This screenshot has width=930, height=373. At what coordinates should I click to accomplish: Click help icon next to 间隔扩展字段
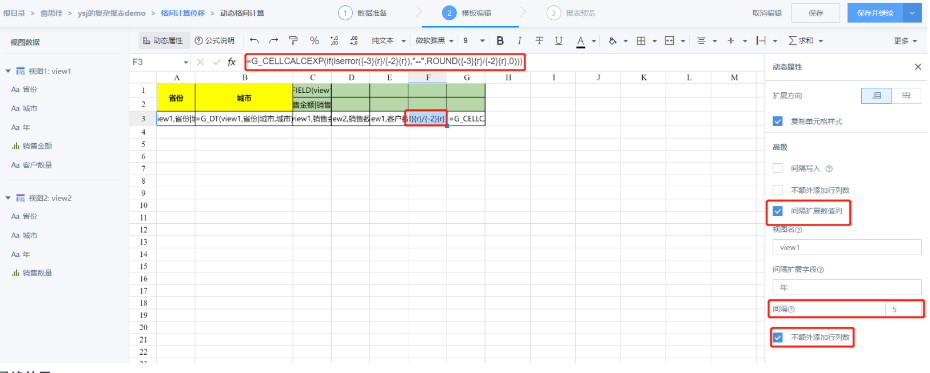[821, 269]
